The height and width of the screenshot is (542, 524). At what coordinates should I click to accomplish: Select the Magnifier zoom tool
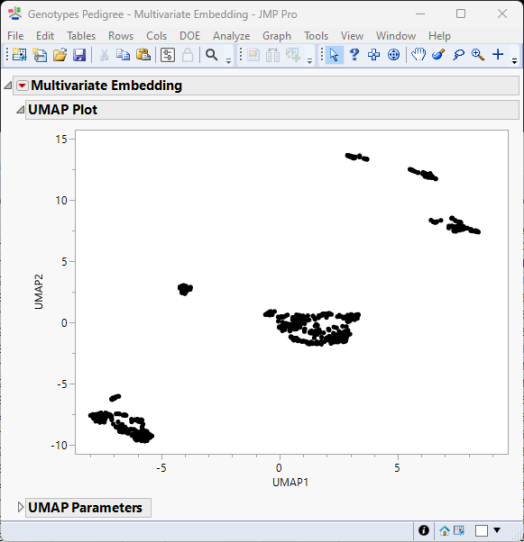pos(478,55)
